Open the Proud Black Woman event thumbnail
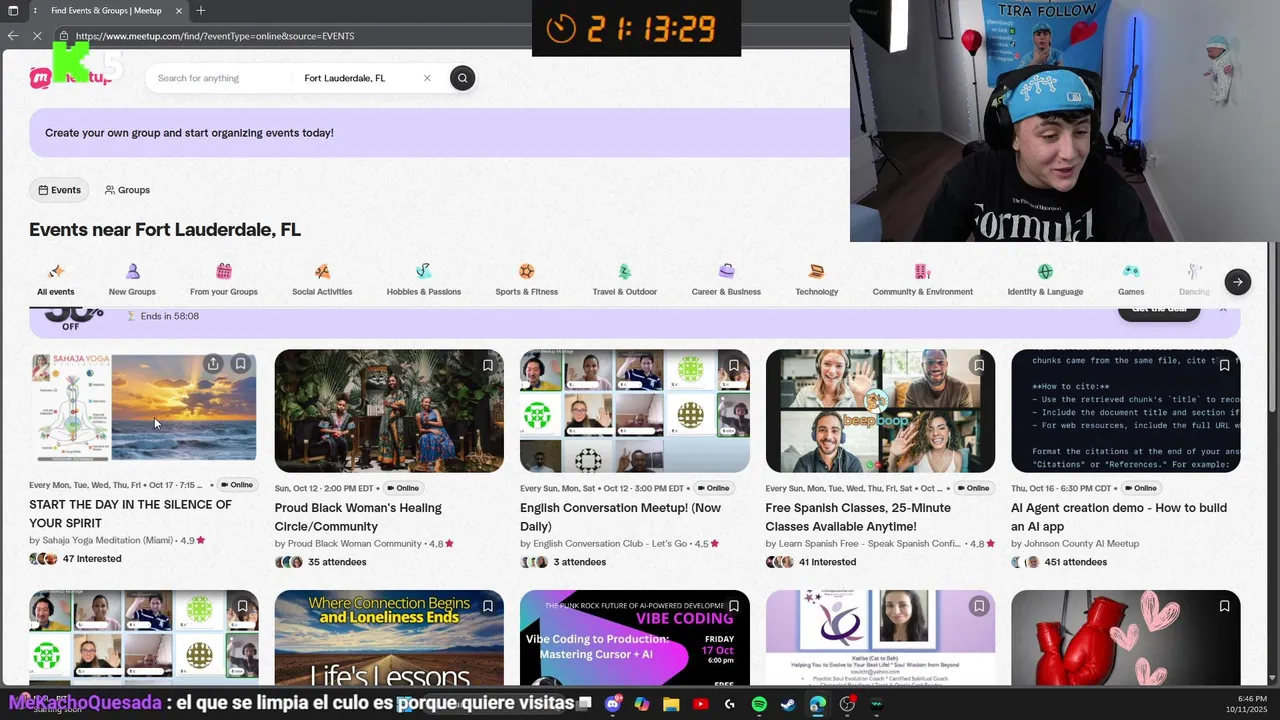Screen dimensions: 1280x720 (x=389, y=411)
